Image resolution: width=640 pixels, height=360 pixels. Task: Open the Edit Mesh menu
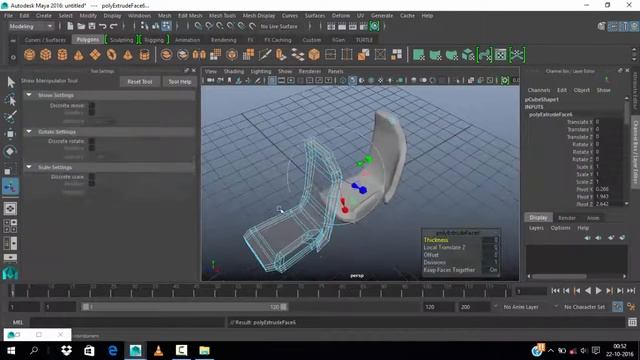(190, 16)
